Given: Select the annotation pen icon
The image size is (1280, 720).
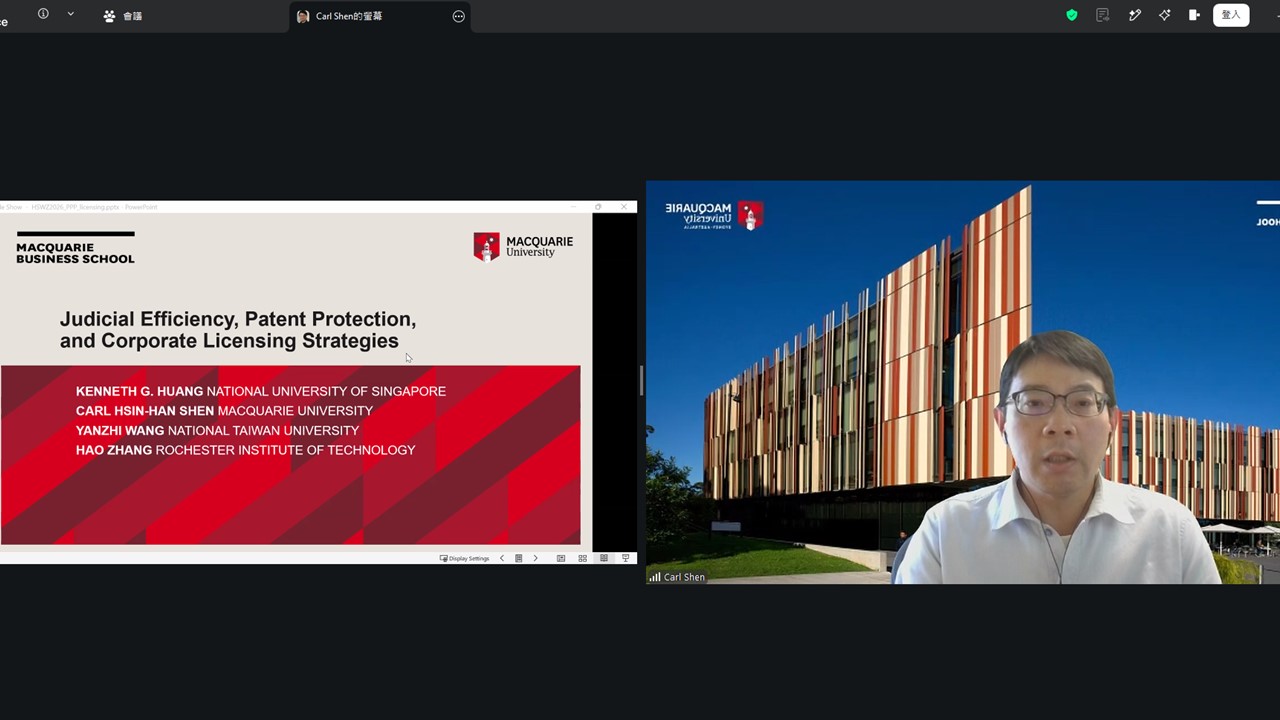Looking at the screenshot, I should 1135,15.
